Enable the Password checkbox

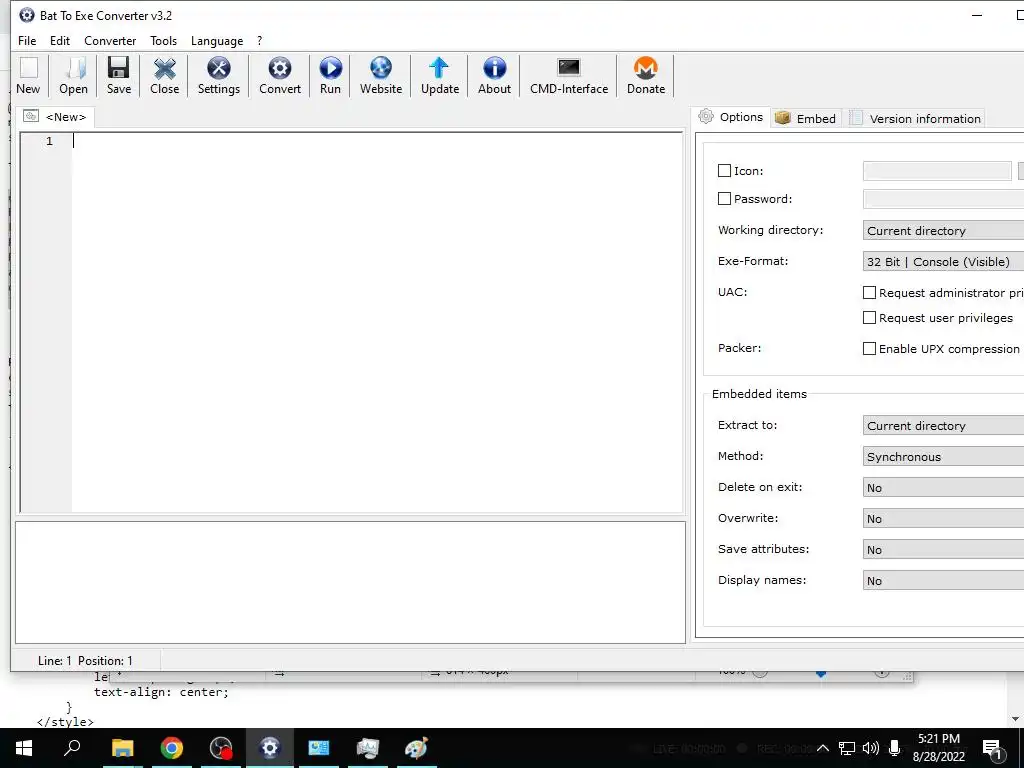click(x=724, y=199)
